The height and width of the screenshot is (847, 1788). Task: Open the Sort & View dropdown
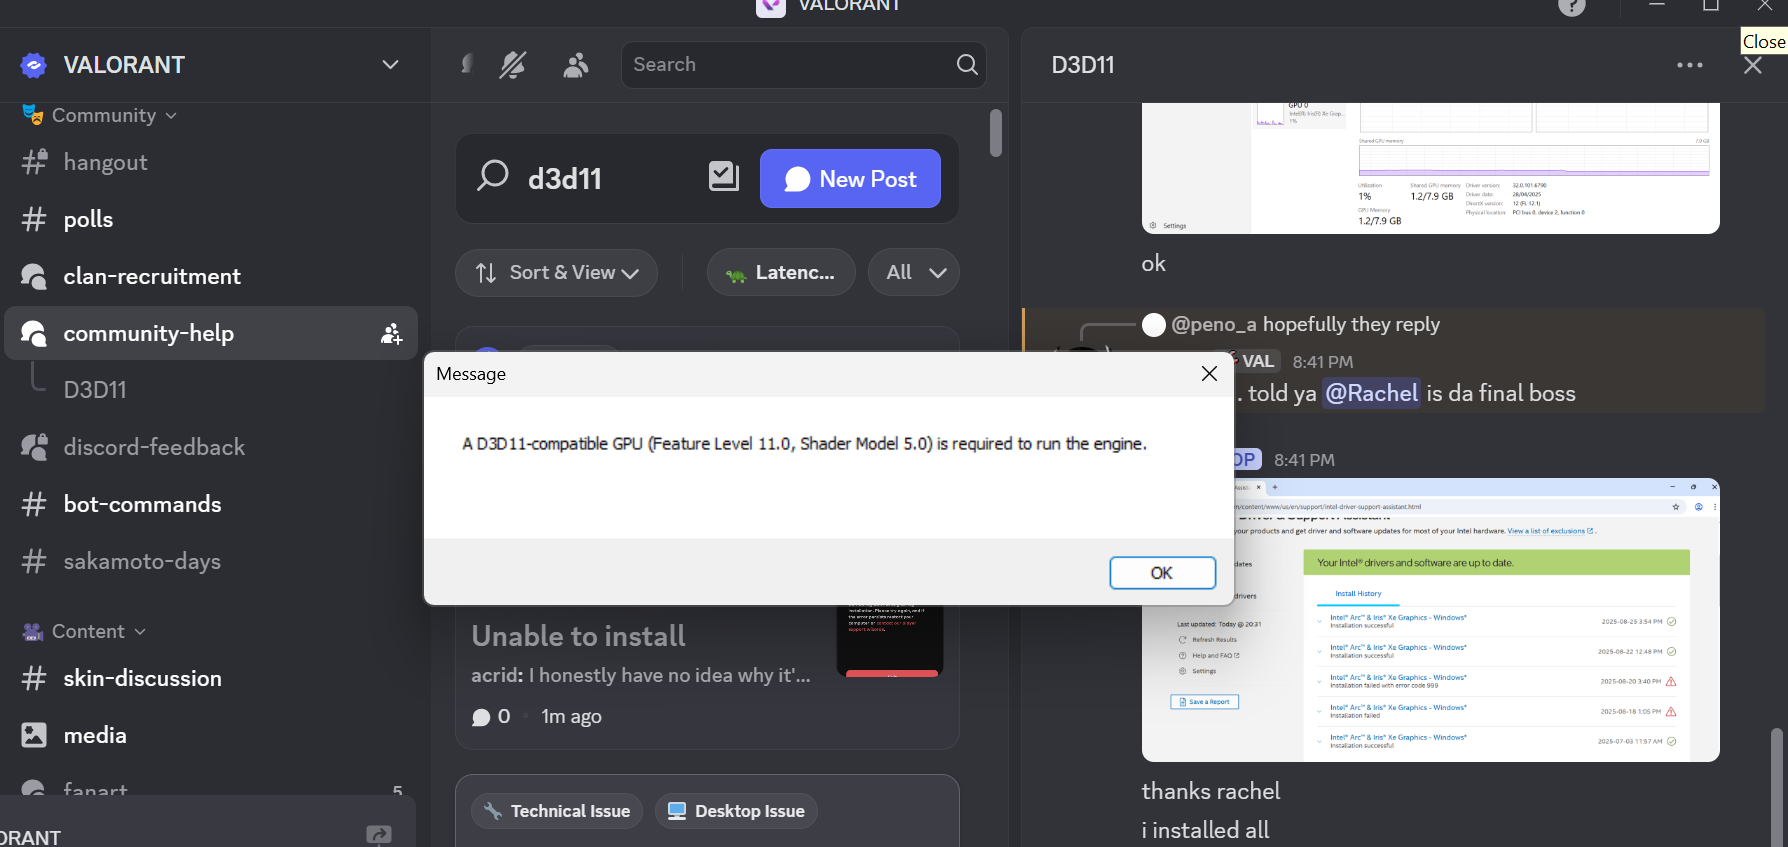(556, 273)
